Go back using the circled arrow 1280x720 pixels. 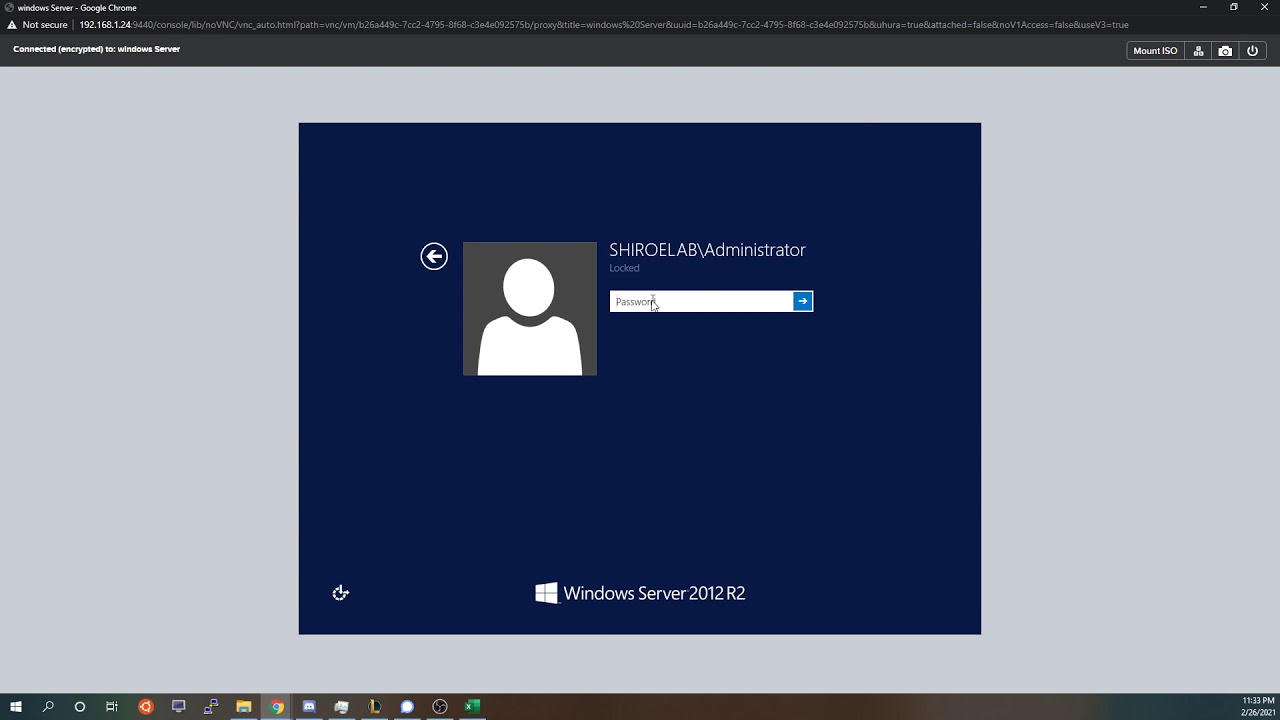pyautogui.click(x=434, y=257)
